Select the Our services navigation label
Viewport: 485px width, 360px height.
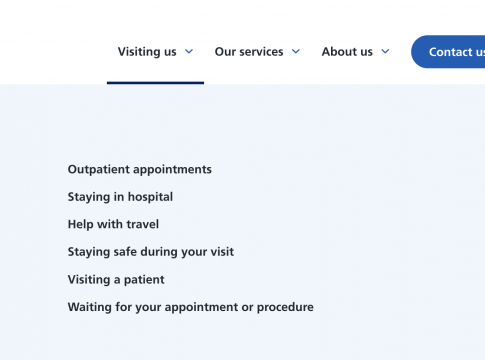click(x=249, y=52)
